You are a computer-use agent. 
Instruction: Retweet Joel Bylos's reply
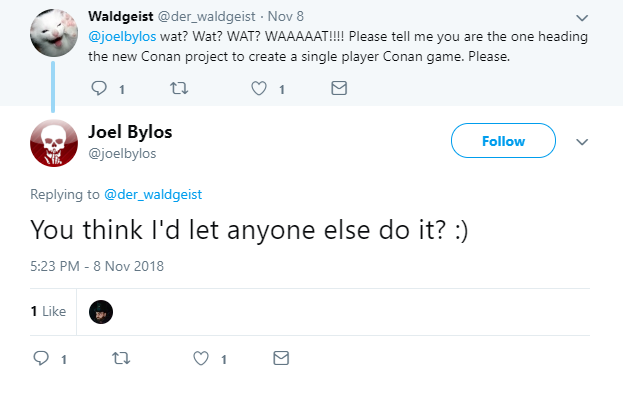[x=121, y=358]
